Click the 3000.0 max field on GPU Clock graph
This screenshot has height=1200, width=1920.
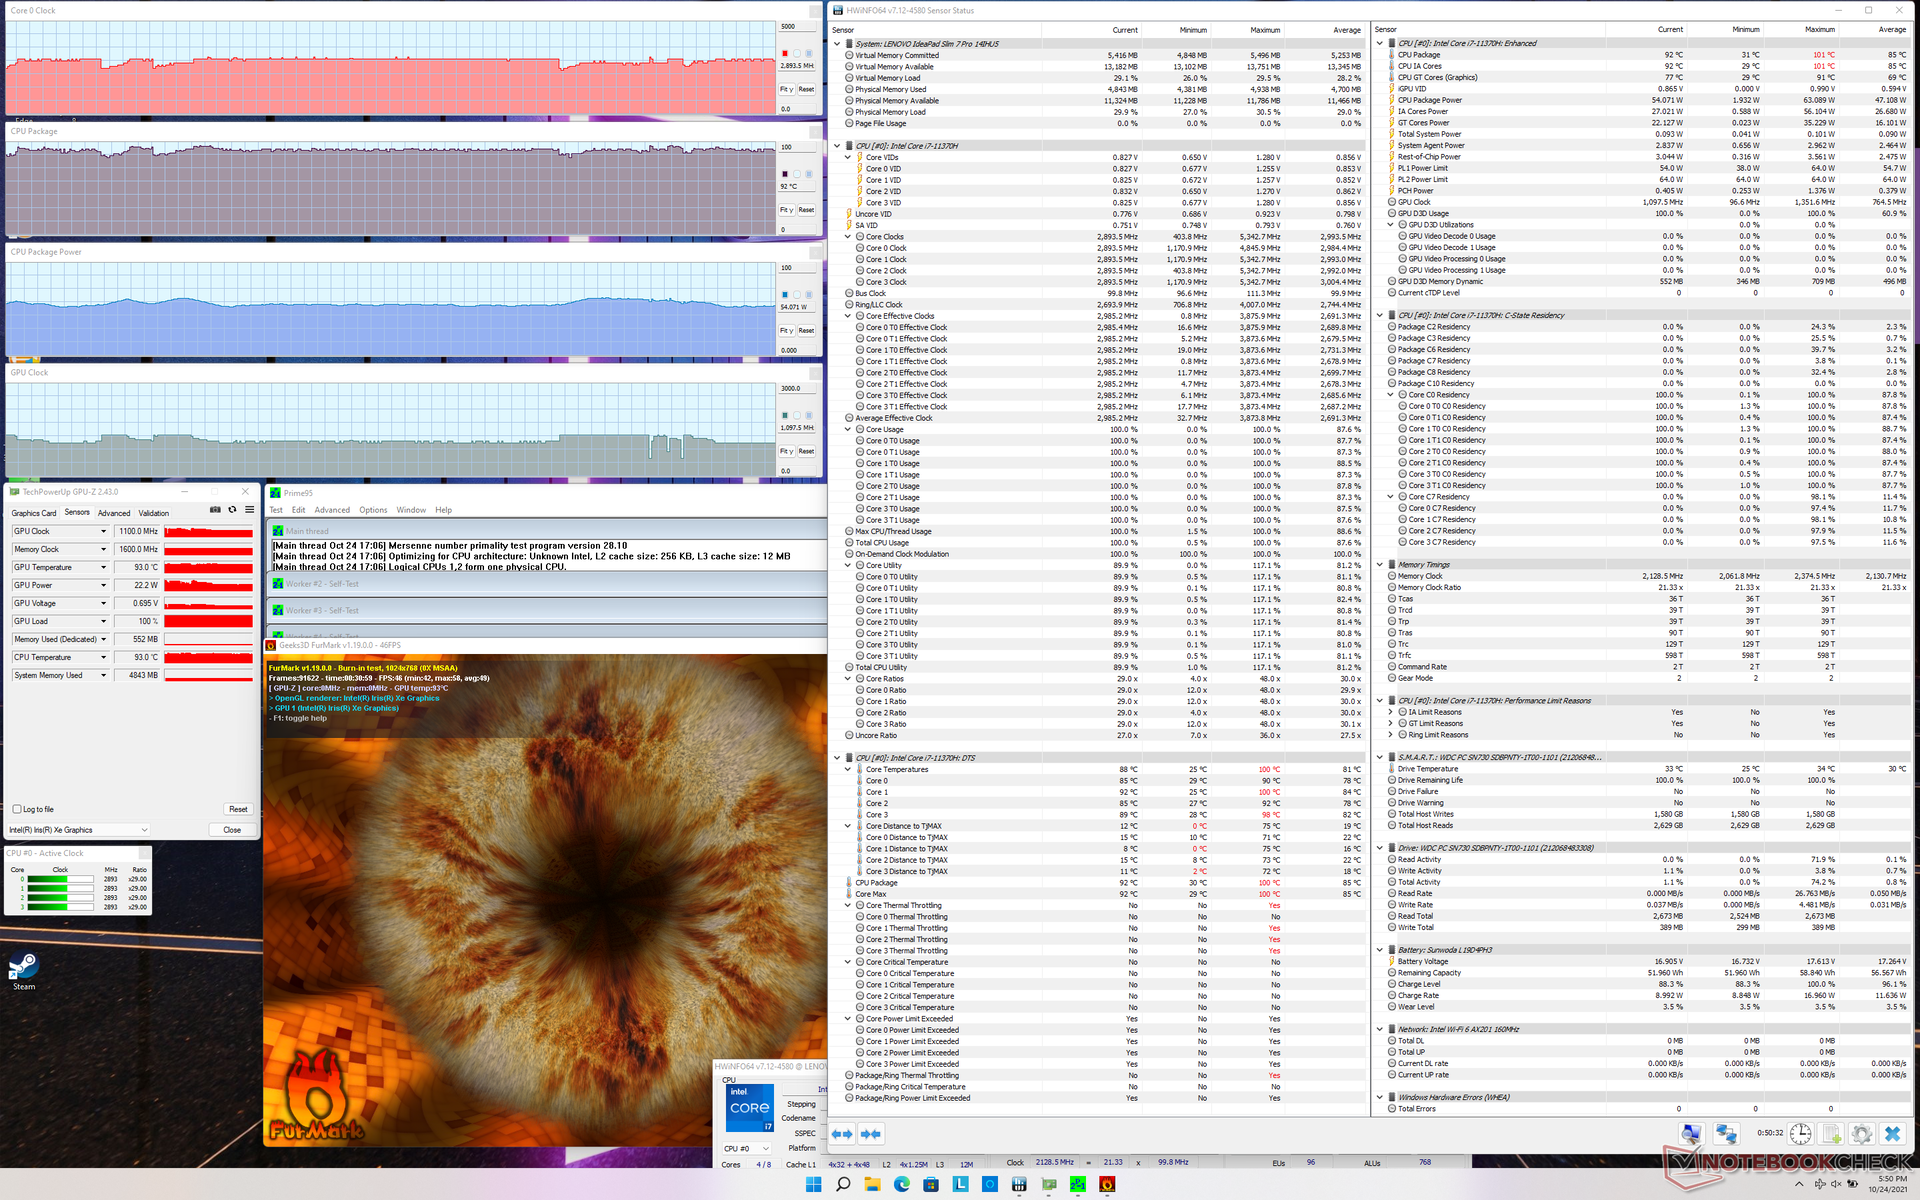pos(797,389)
